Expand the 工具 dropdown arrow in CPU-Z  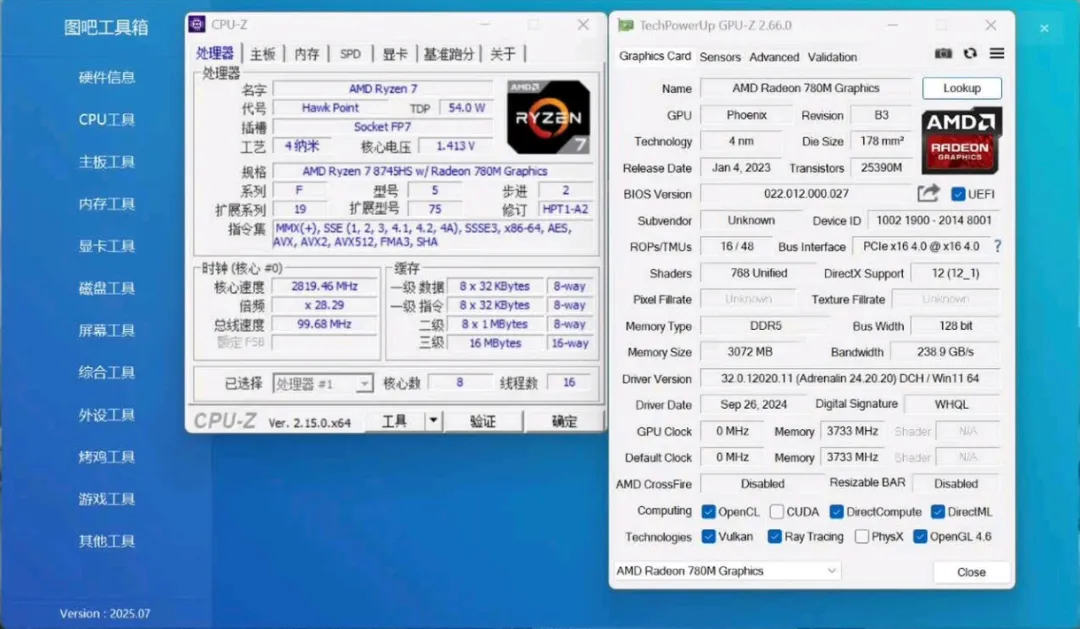click(x=433, y=420)
